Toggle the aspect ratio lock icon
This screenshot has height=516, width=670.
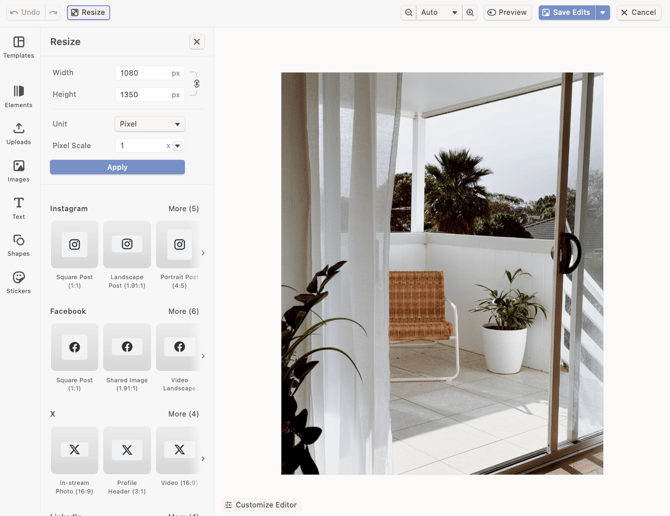point(197,84)
